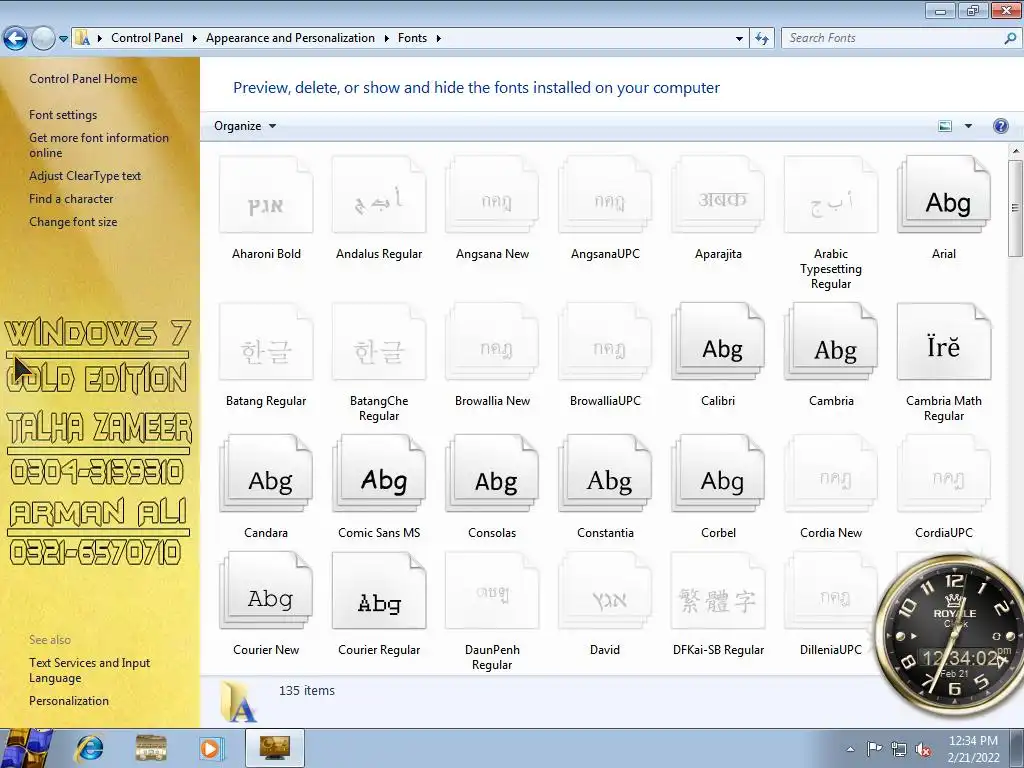
Task: Select the Constantia font family icon
Action: click(605, 473)
